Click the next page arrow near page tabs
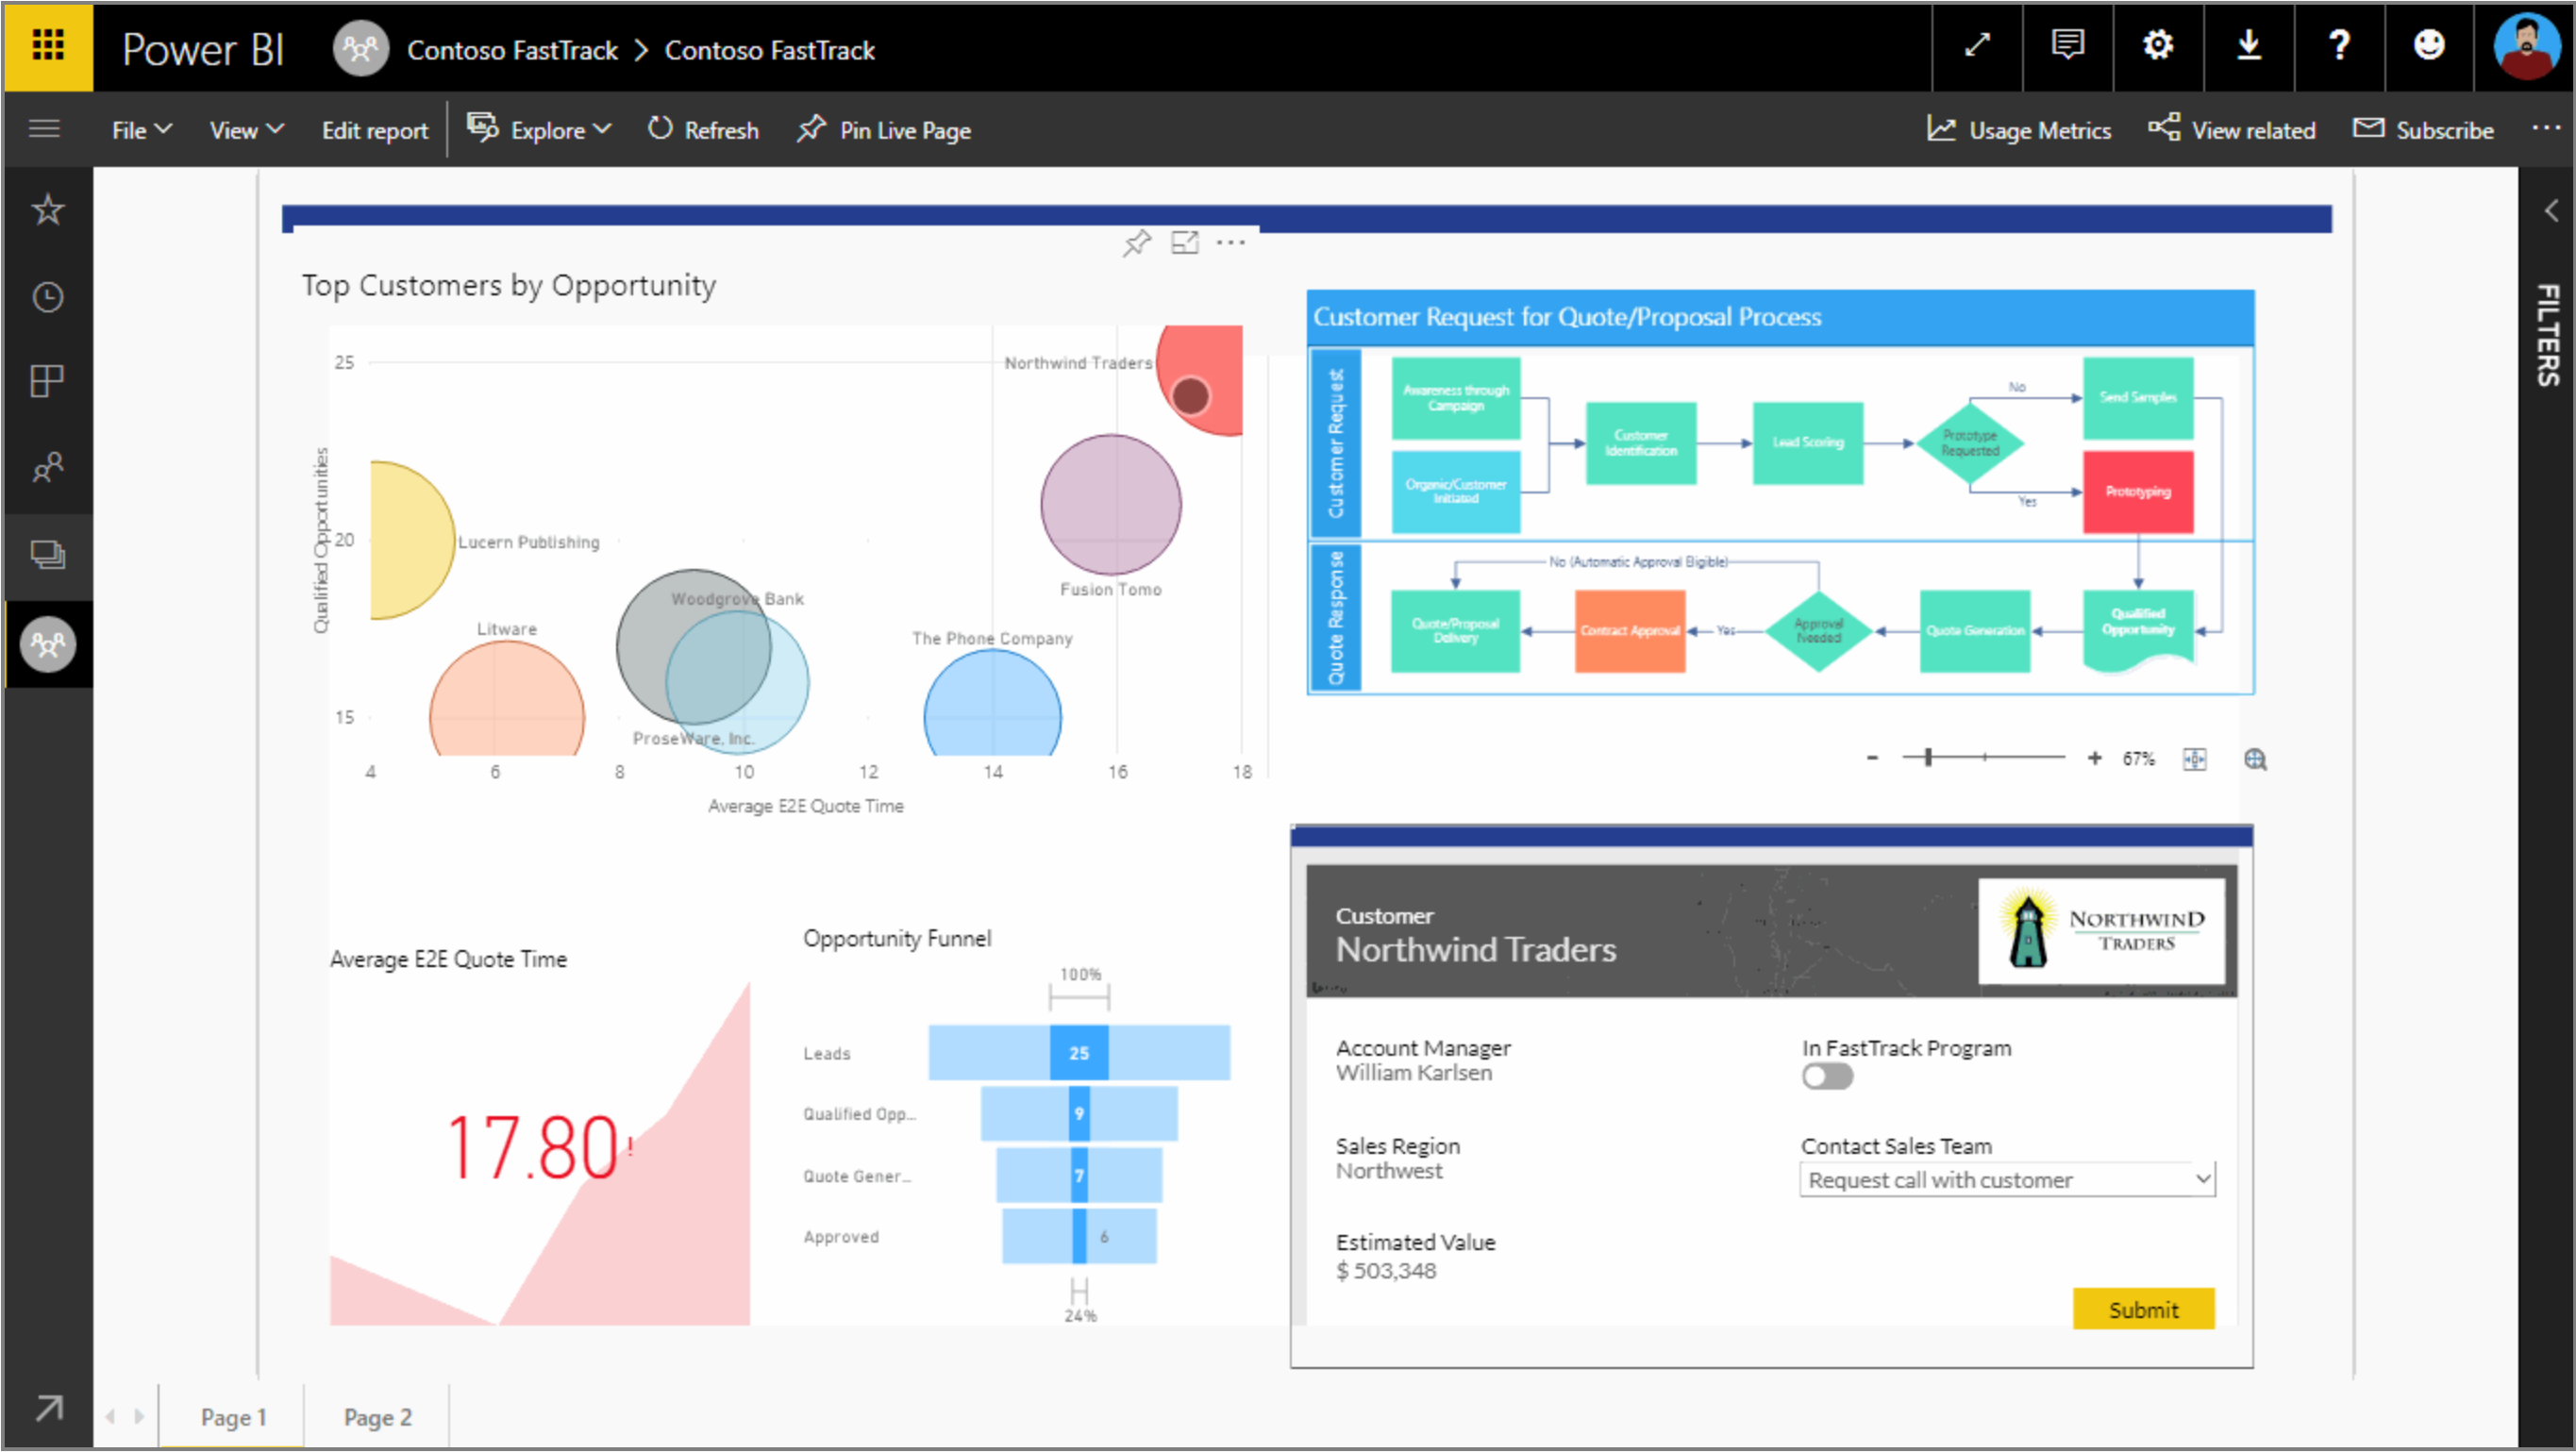Image resolution: width=2576 pixels, height=1452 pixels. tap(139, 1417)
